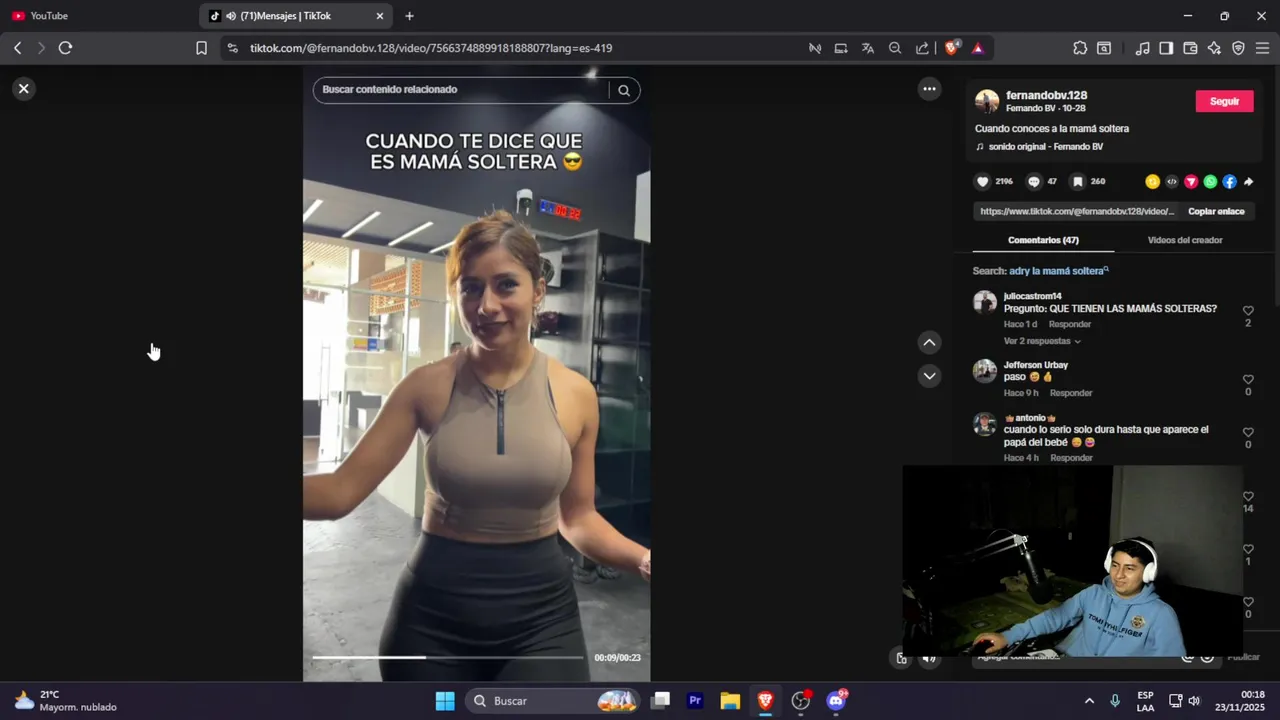This screenshot has height=720, width=1280.
Task: Like the video with heart icon
Action: point(982,182)
